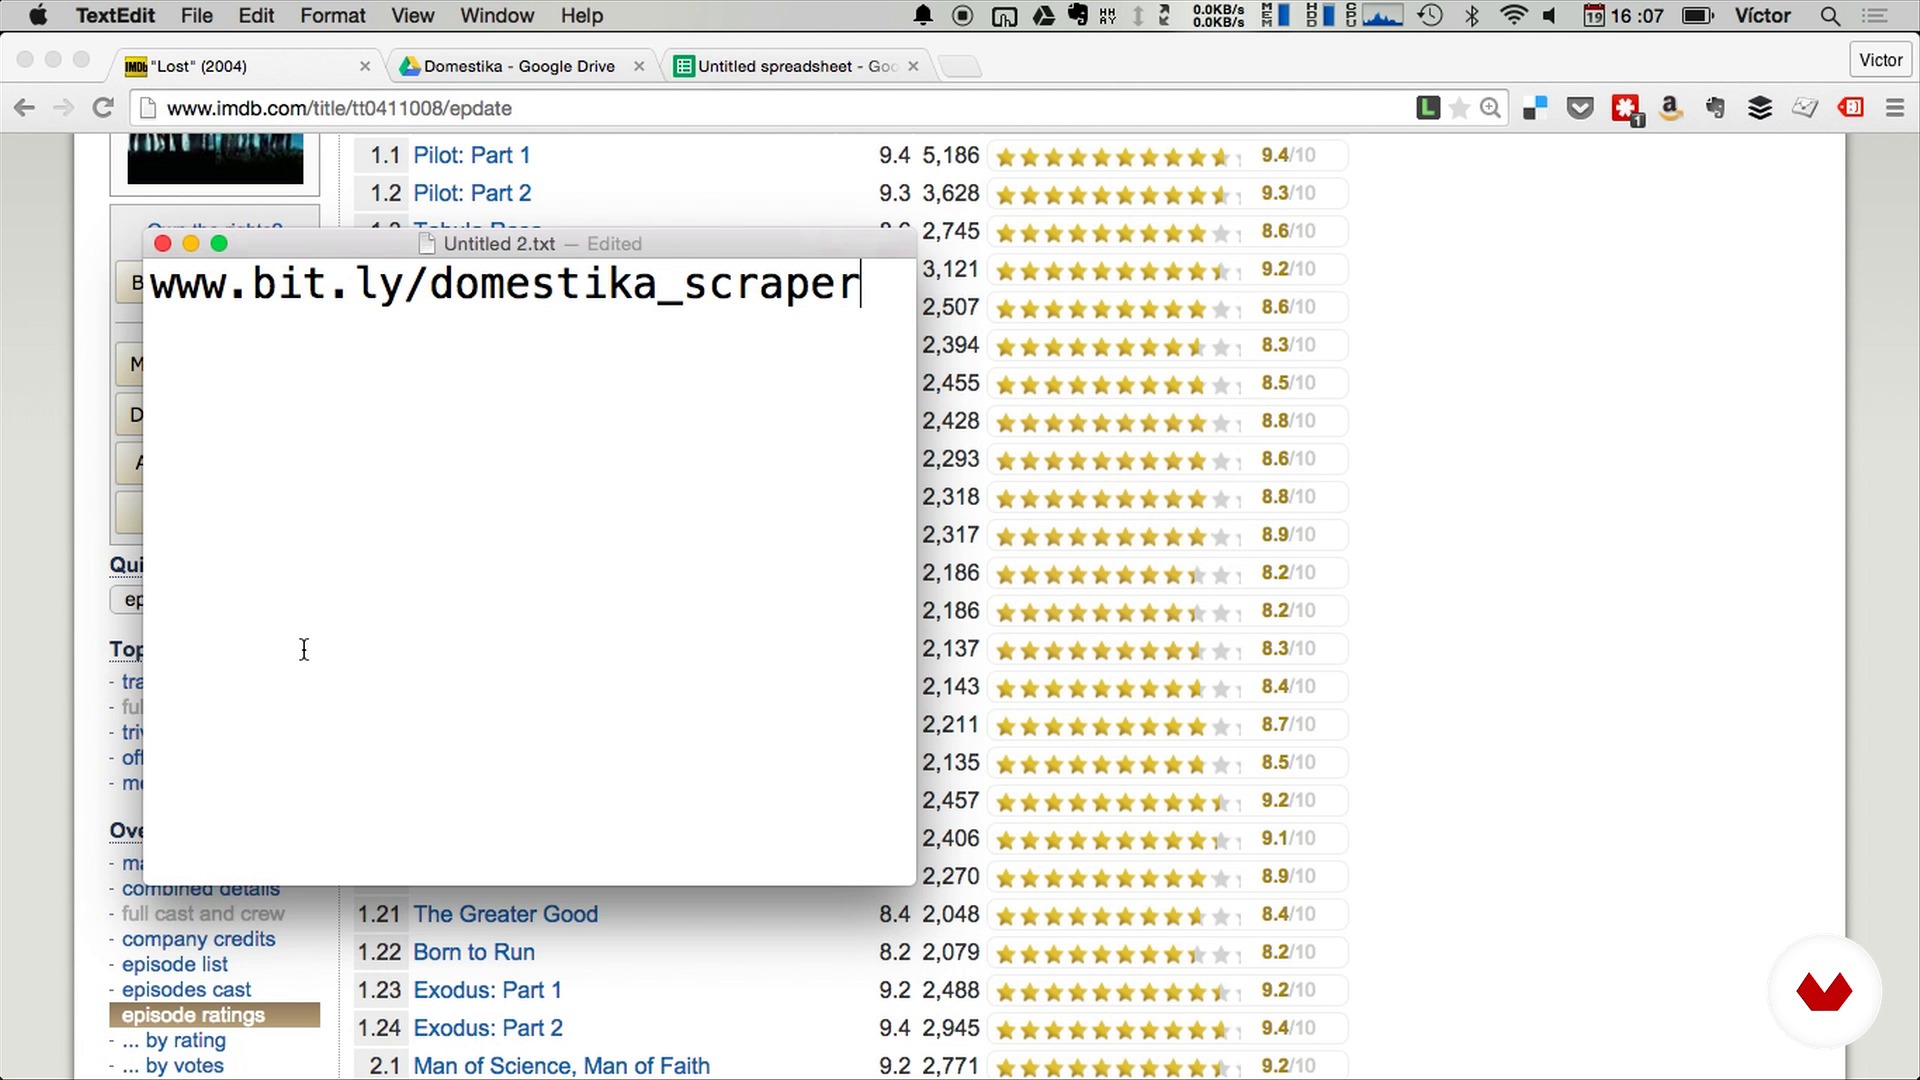Open the Edit menu
The height and width of the screenshot is (1080, 1920).
tap(256, 15)
